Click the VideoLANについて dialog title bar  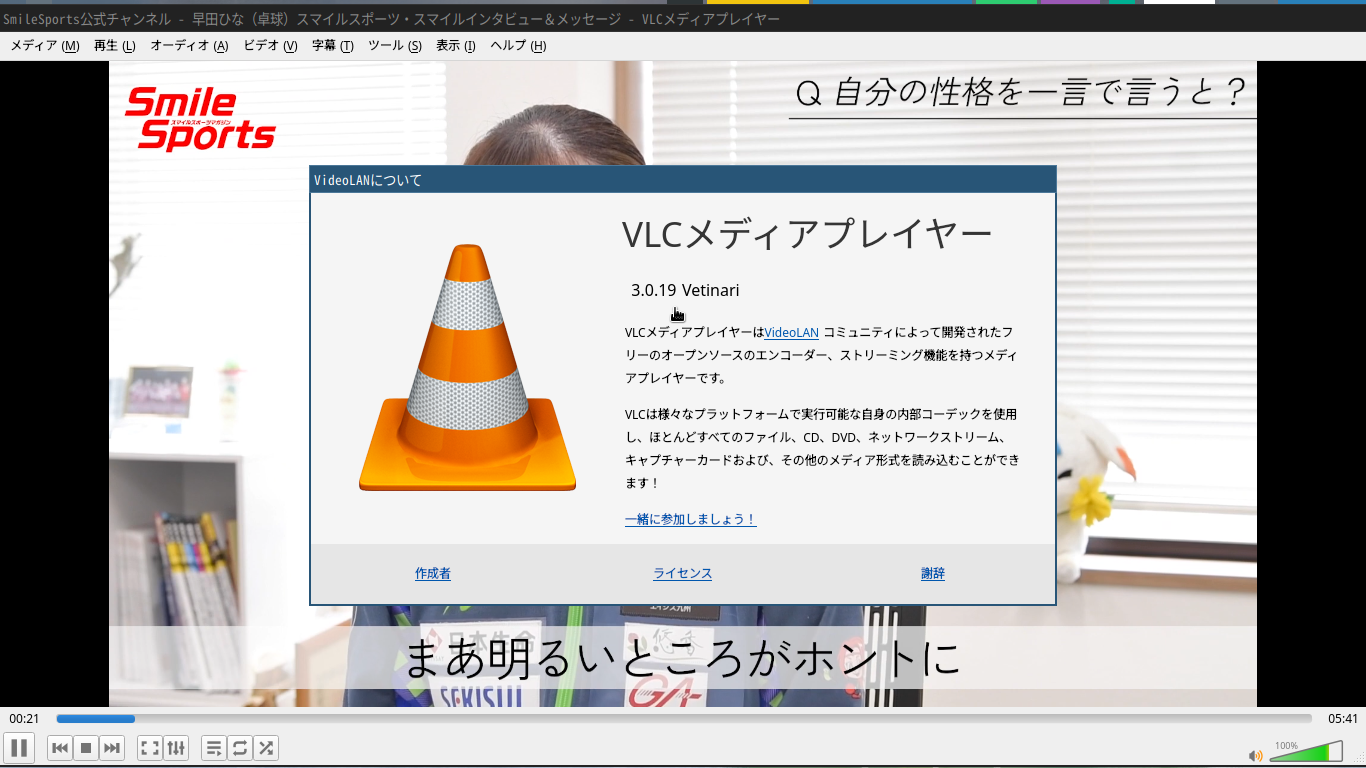tap(683, 180)
